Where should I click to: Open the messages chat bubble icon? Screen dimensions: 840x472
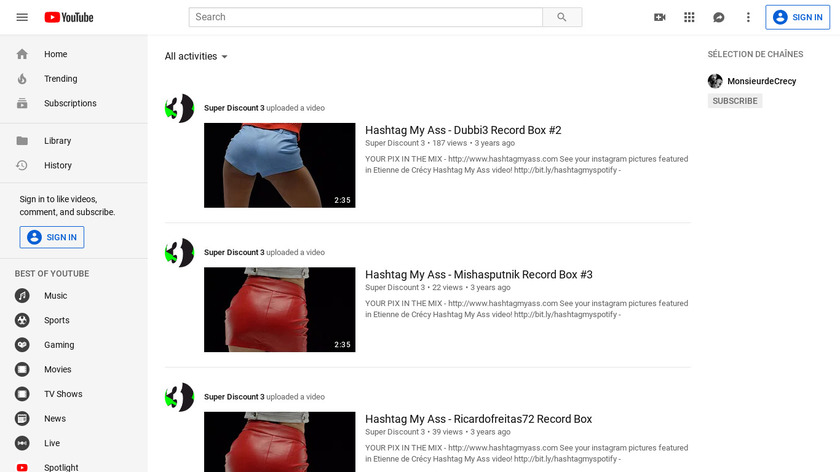719,17
